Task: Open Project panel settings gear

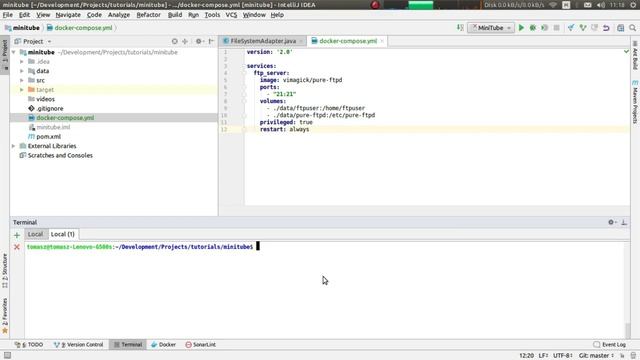Action: click(199, 41)
